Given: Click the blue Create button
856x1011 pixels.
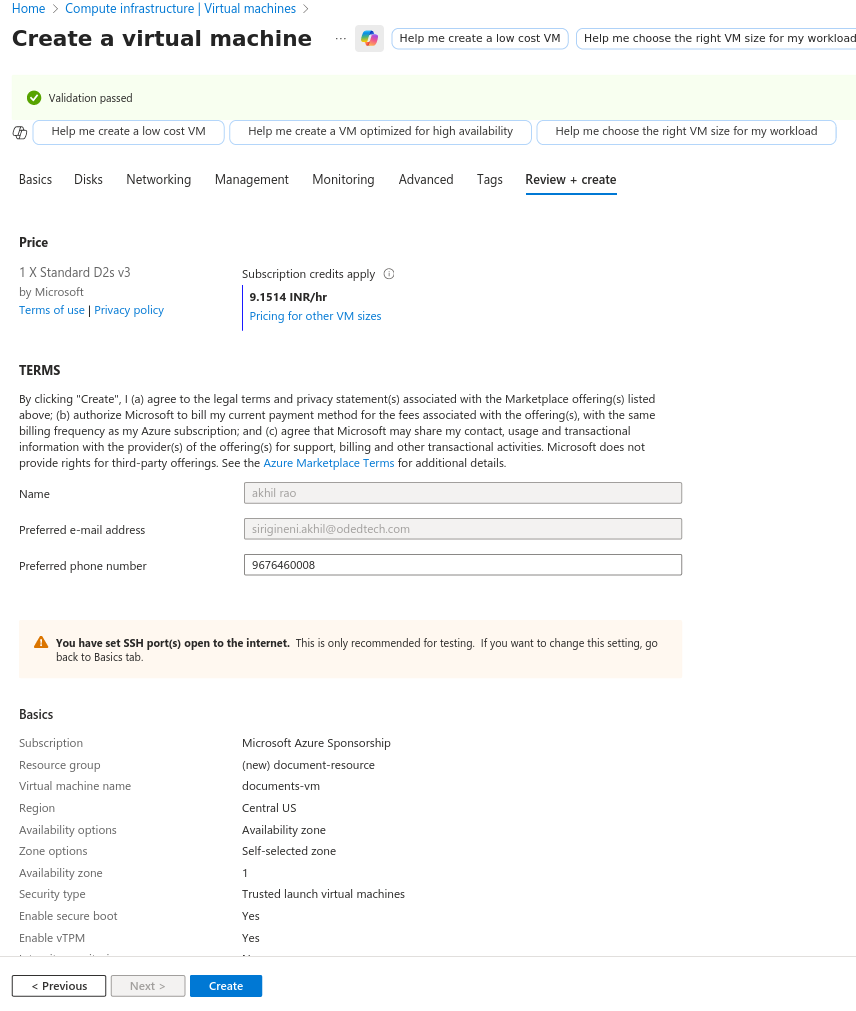Looking at the screenshot, I should click(226, 986).
